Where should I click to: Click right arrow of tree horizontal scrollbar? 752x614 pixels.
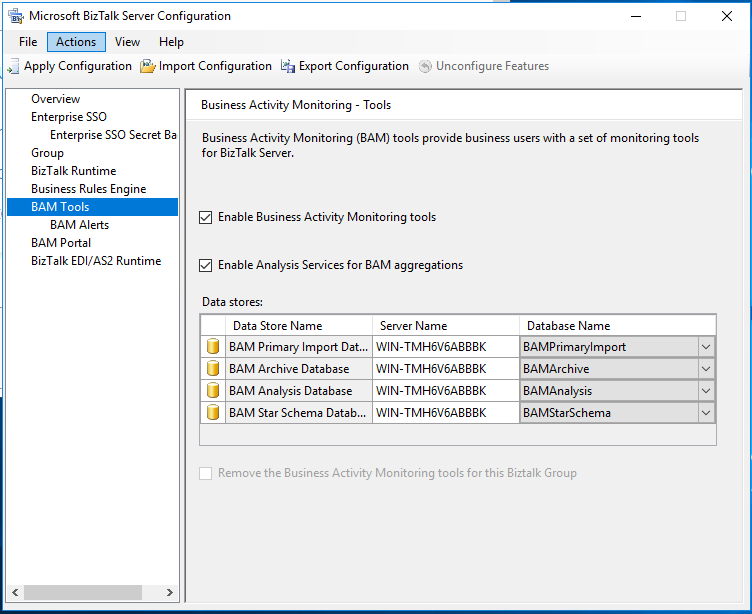pyautogui.click(x=169, y=592)
